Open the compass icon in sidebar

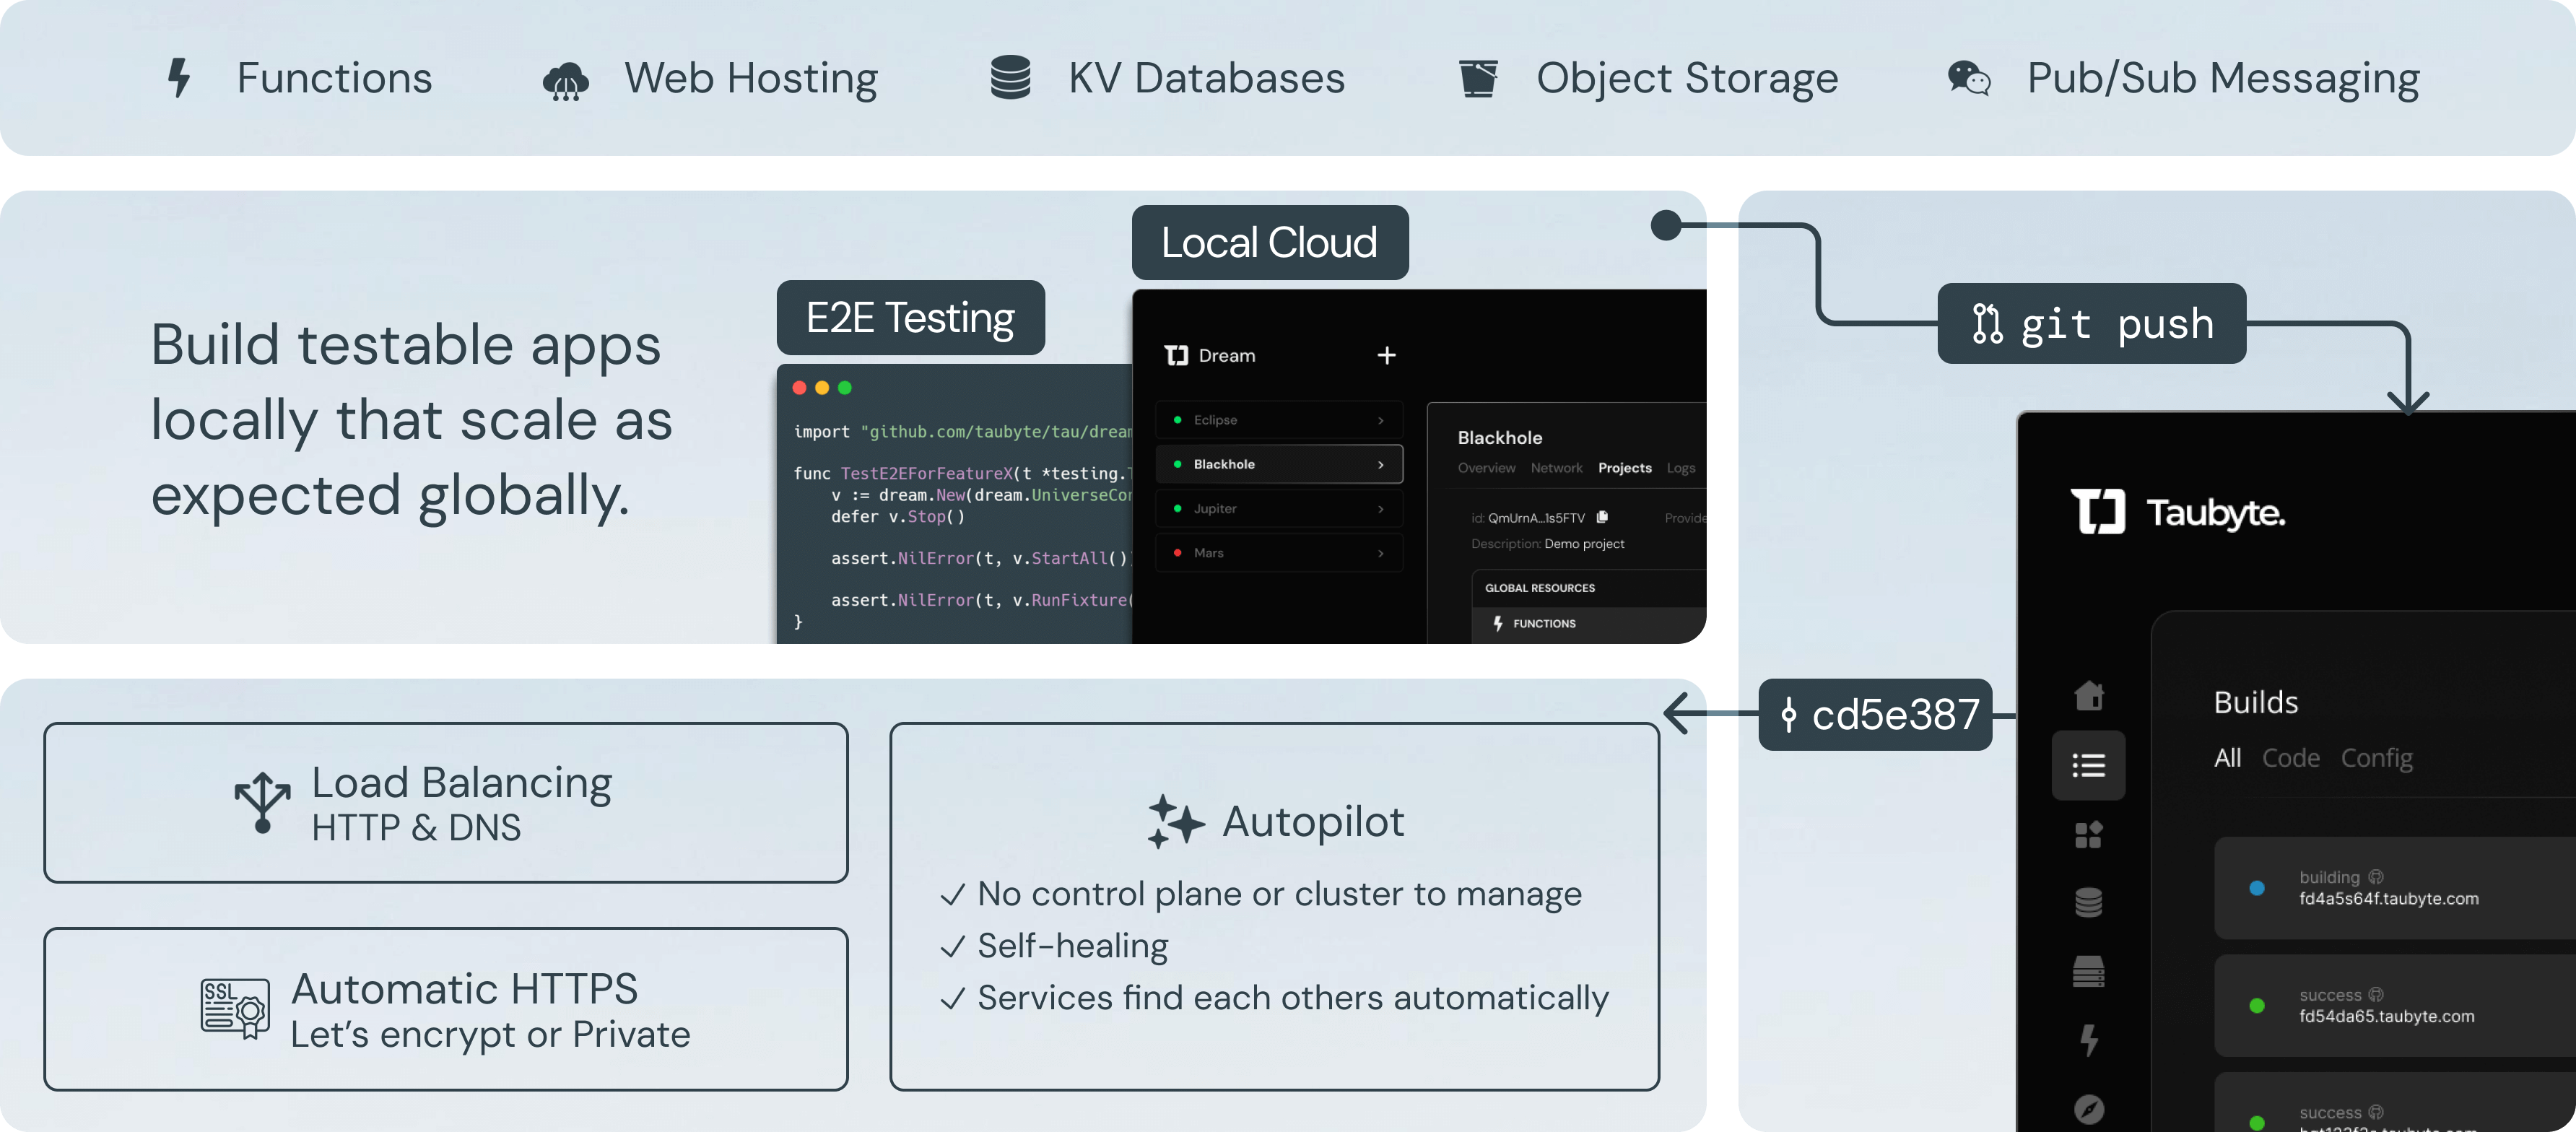coord(2088,1108)
